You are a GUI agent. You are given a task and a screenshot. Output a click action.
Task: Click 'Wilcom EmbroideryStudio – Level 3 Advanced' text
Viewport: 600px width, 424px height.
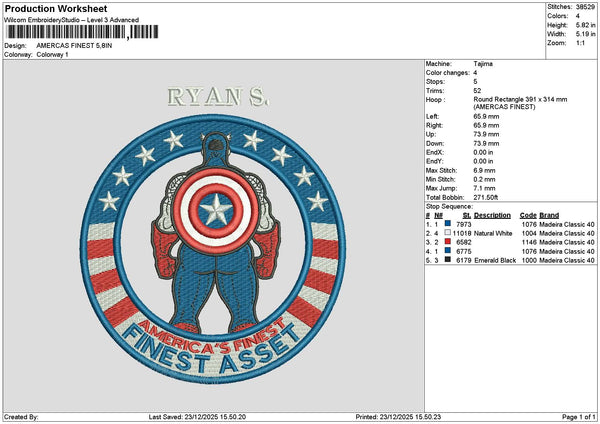[72, 20]
